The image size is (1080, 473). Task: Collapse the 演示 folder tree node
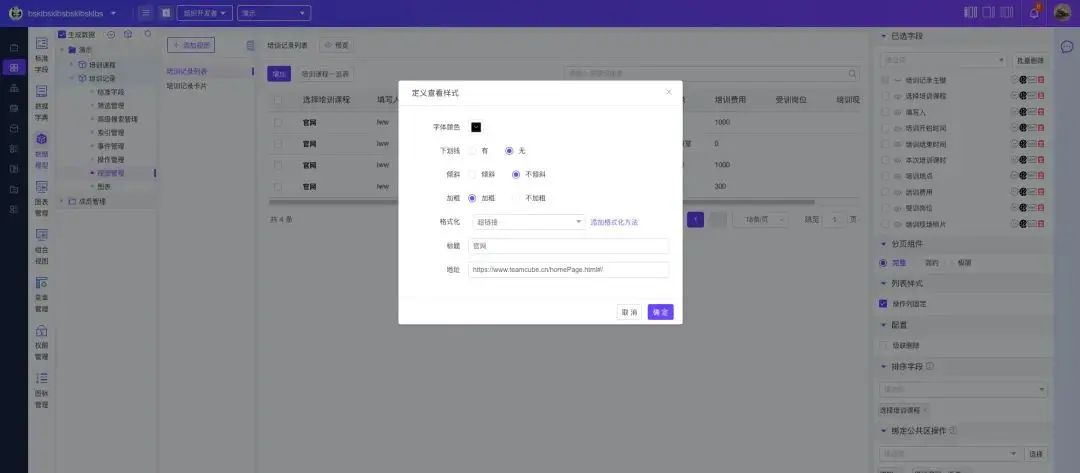61,50
